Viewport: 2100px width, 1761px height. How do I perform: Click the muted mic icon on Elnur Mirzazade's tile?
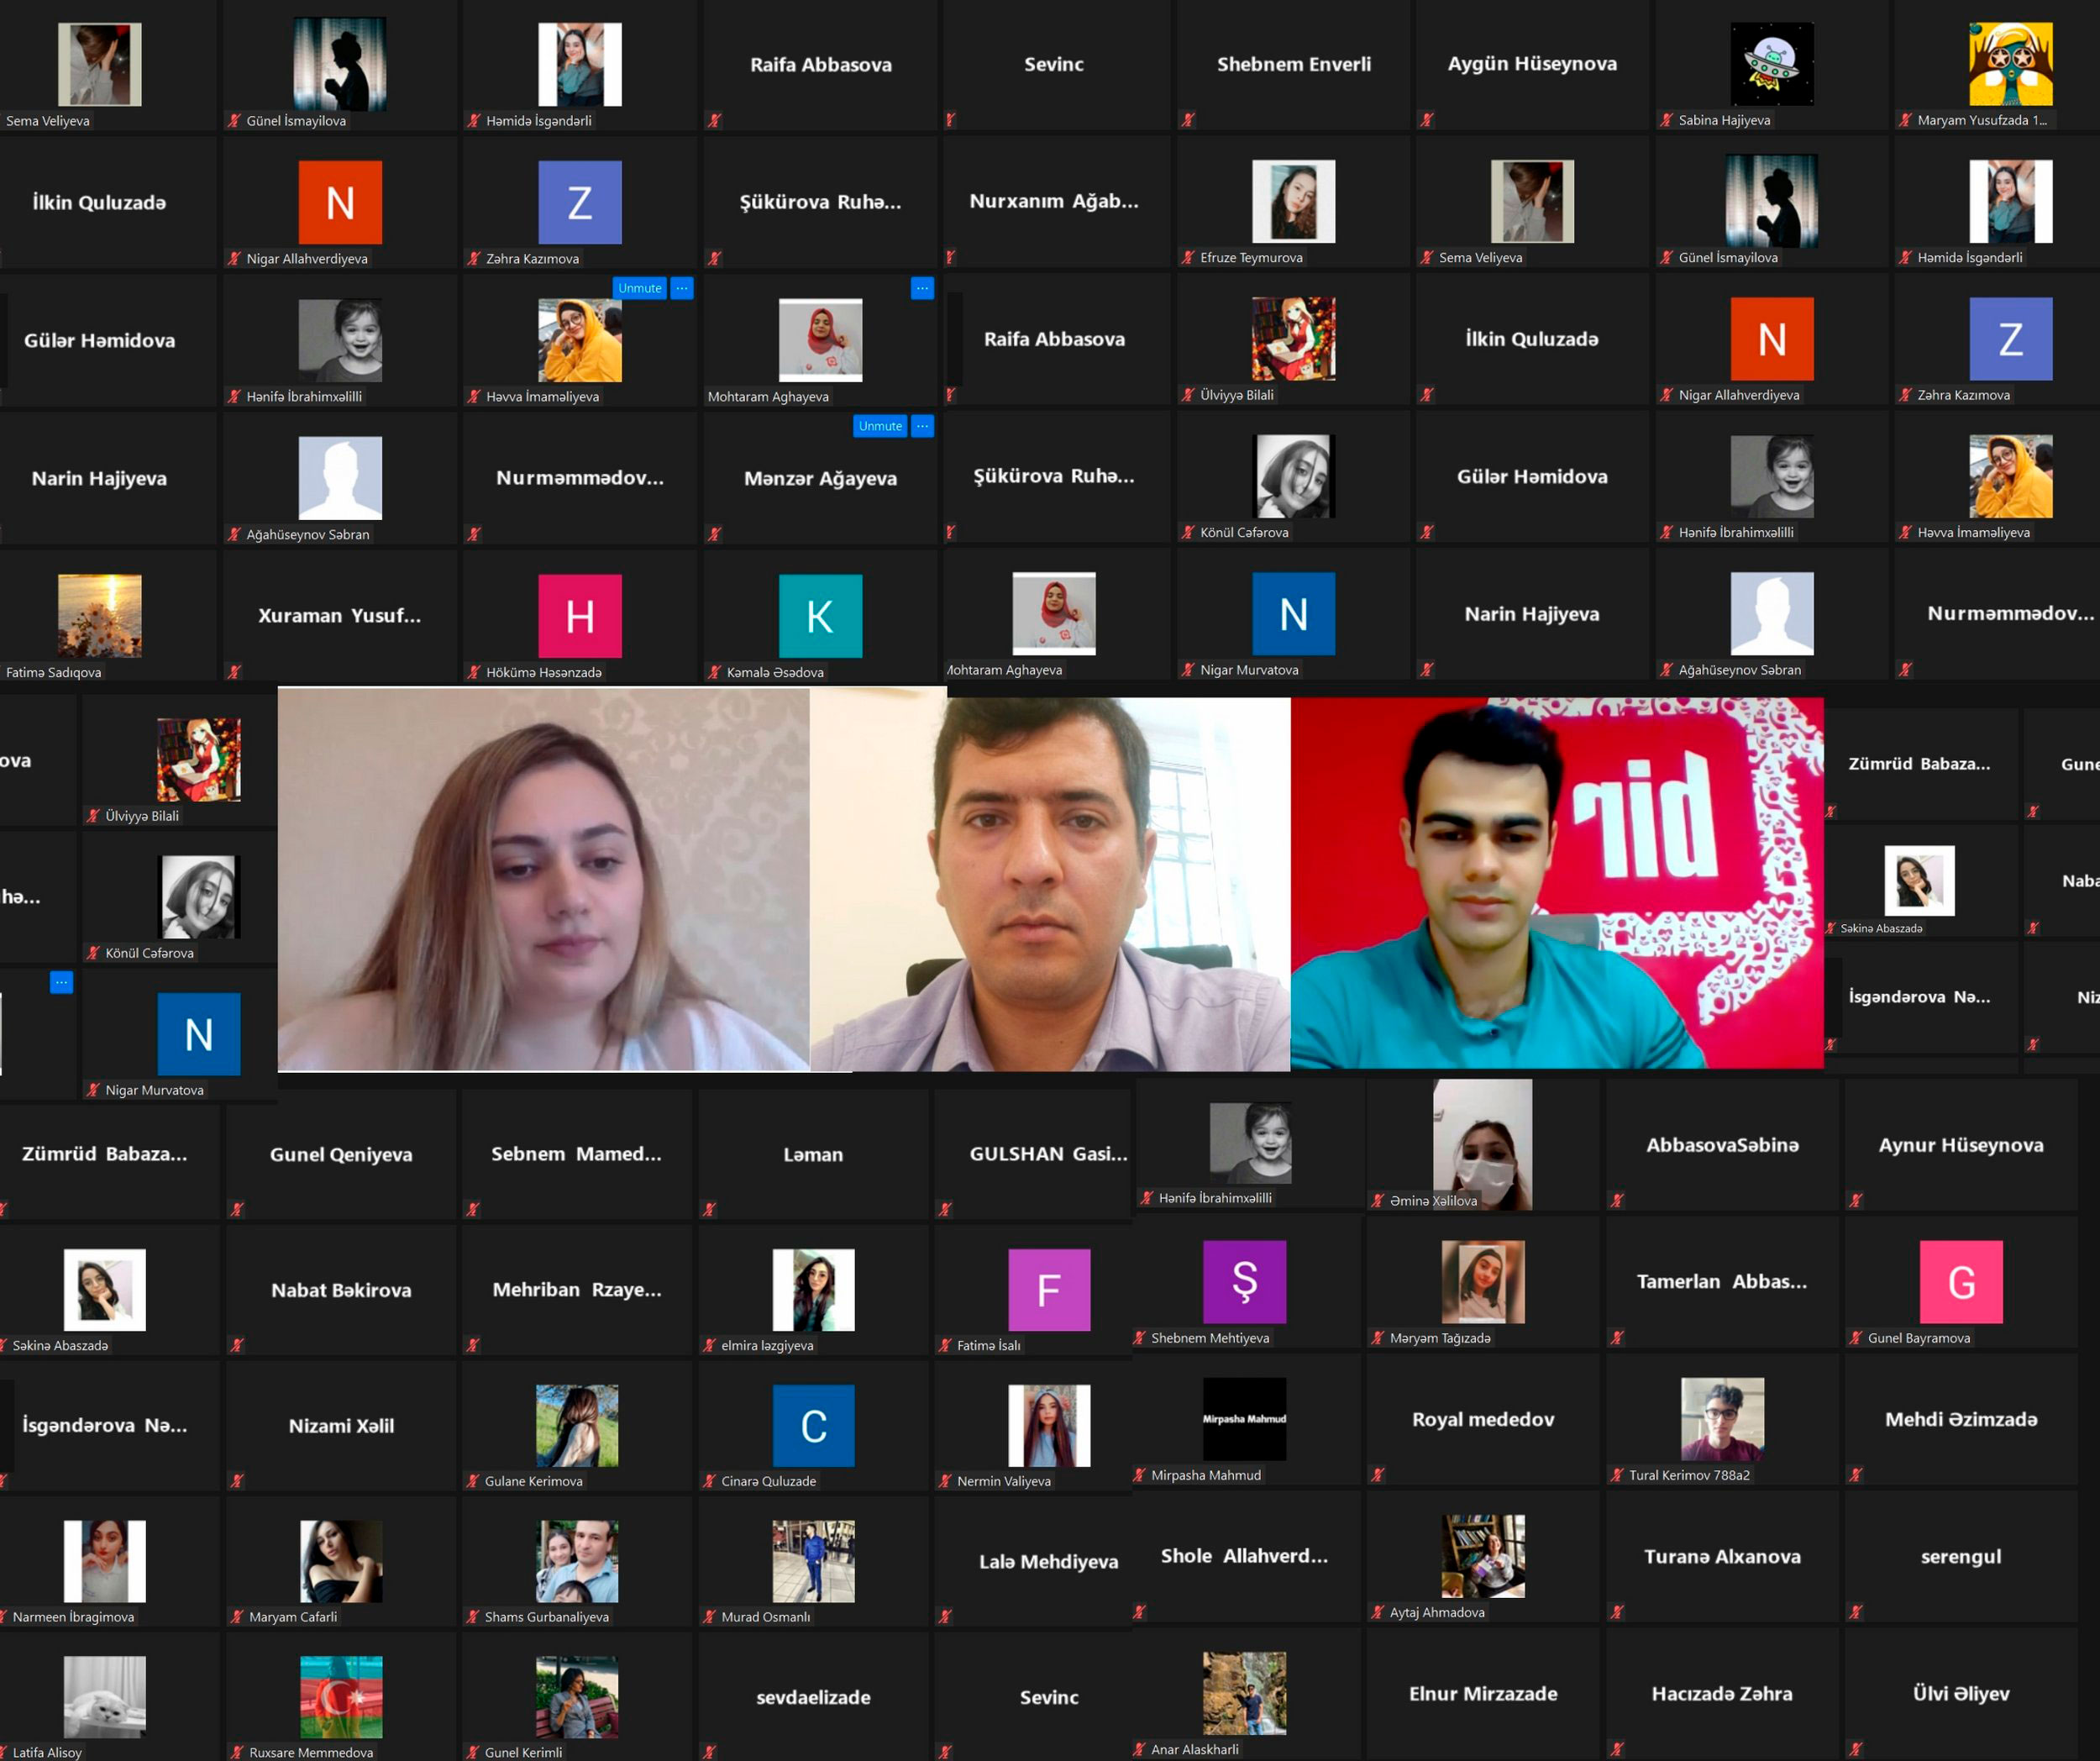click(x=1378, y=1749)
